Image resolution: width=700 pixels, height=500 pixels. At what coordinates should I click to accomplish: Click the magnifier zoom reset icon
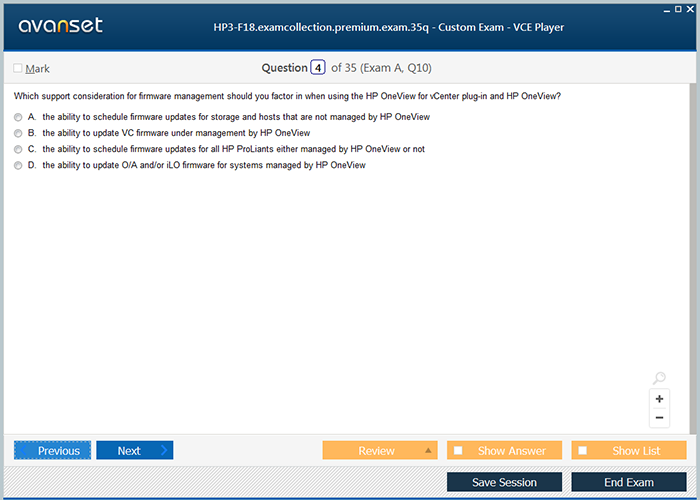tap(659, 378)
